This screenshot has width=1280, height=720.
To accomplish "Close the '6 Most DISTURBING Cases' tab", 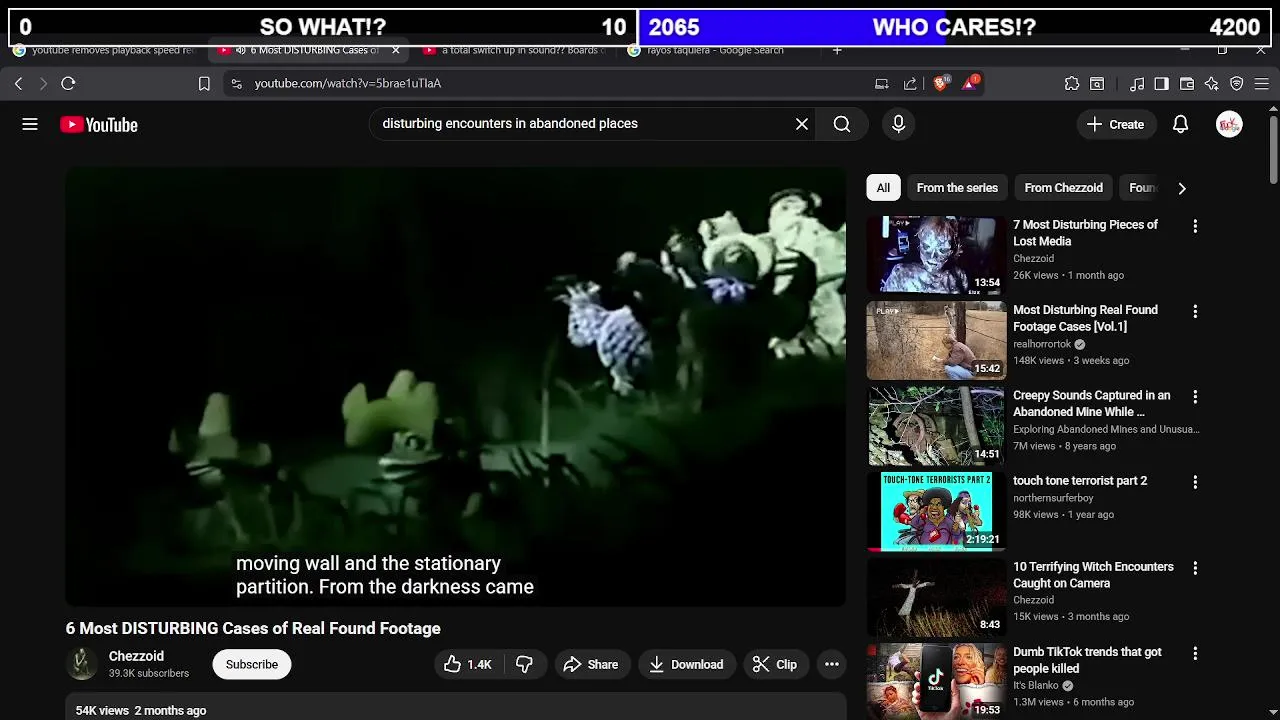I will 395,50.
